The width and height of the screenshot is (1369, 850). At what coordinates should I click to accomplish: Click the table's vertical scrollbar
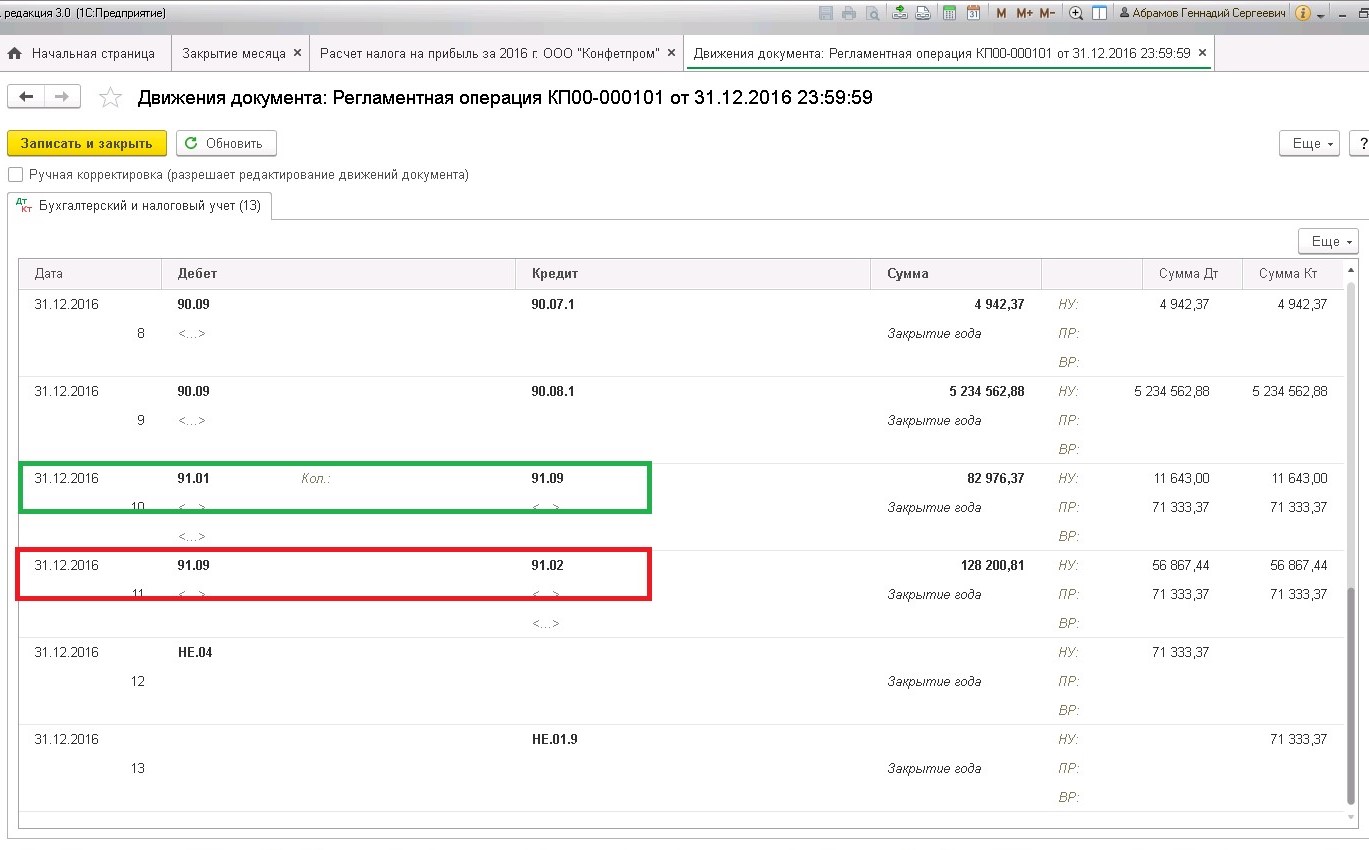point(1352,540)
